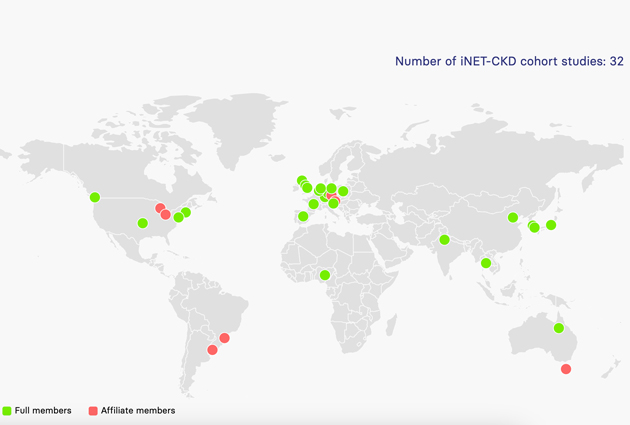
Task: Select the northeastern-most green marker in the USA
Action: click(186, 212)
